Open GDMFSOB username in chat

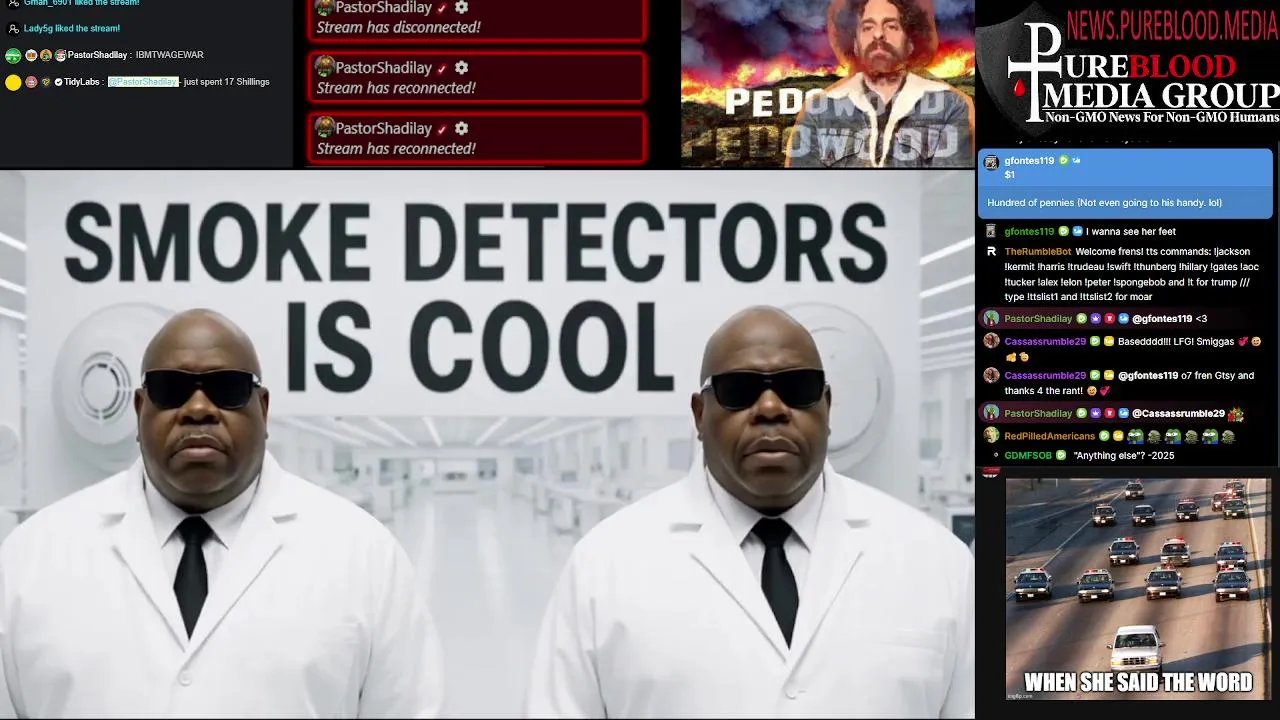(1028, 456)
